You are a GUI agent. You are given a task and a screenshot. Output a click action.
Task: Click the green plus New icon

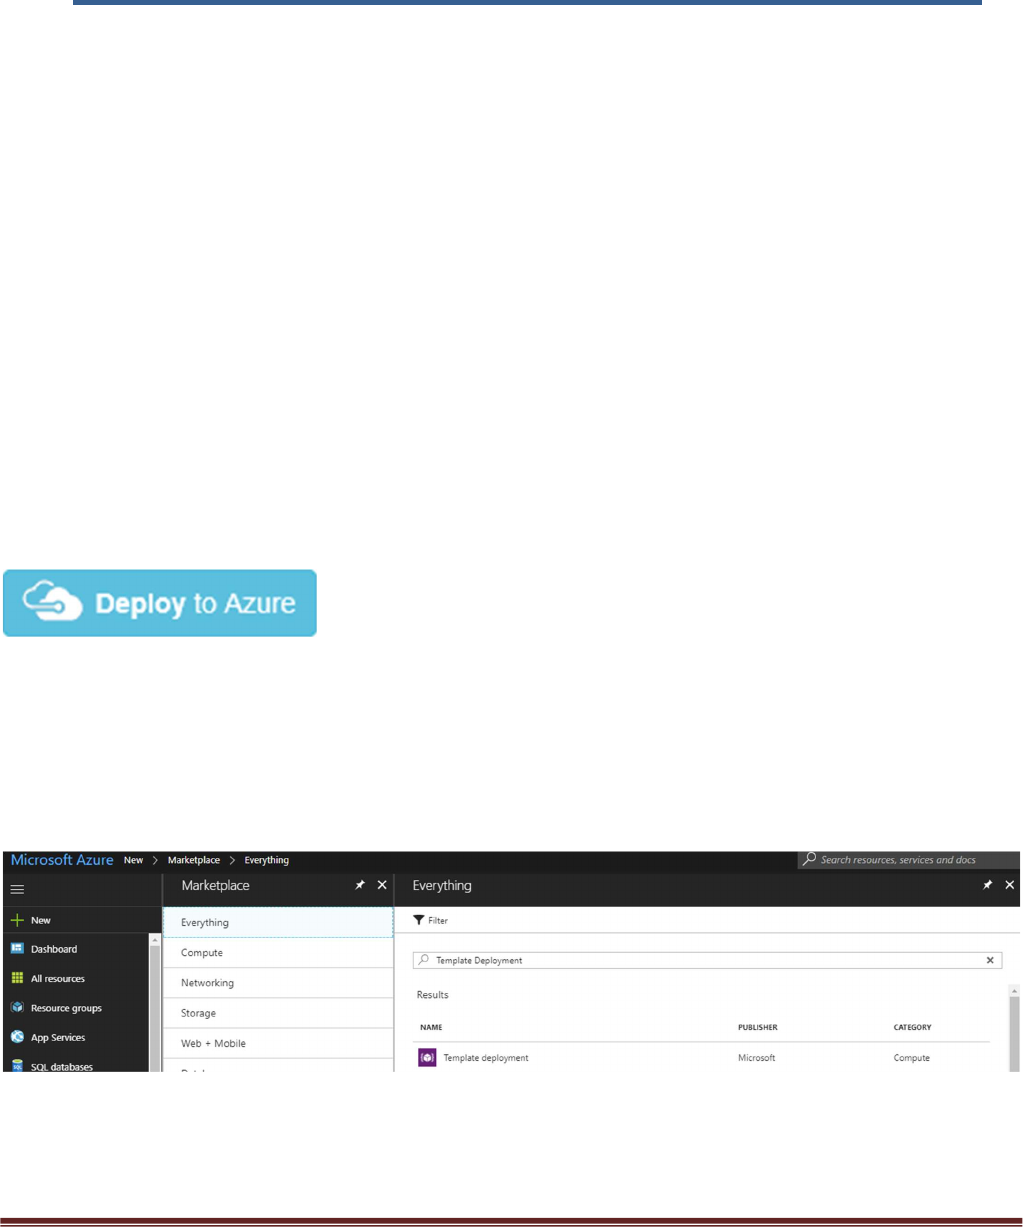pos(17,920)
